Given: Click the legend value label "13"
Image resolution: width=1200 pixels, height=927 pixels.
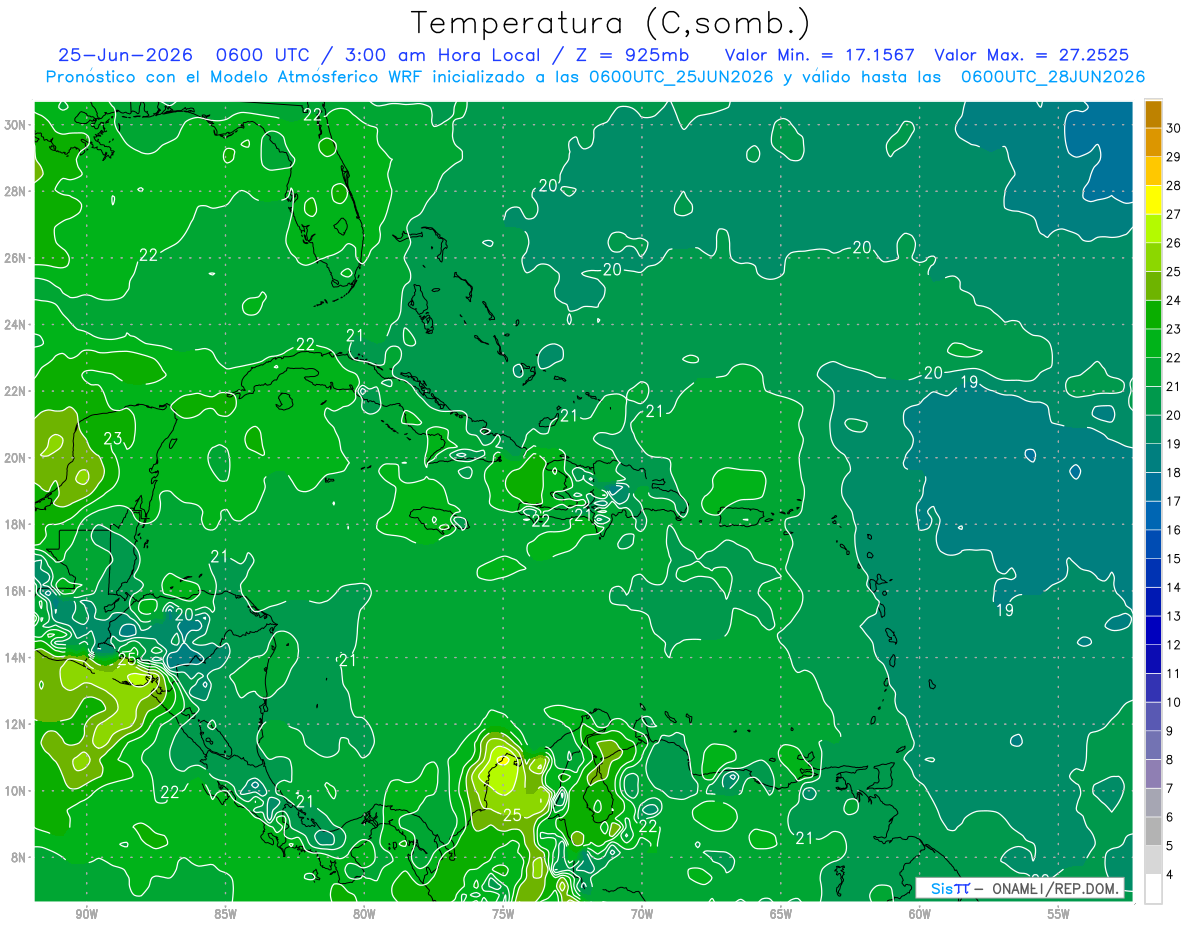Looking at the screenshot, I should (x=1174, y=616).
